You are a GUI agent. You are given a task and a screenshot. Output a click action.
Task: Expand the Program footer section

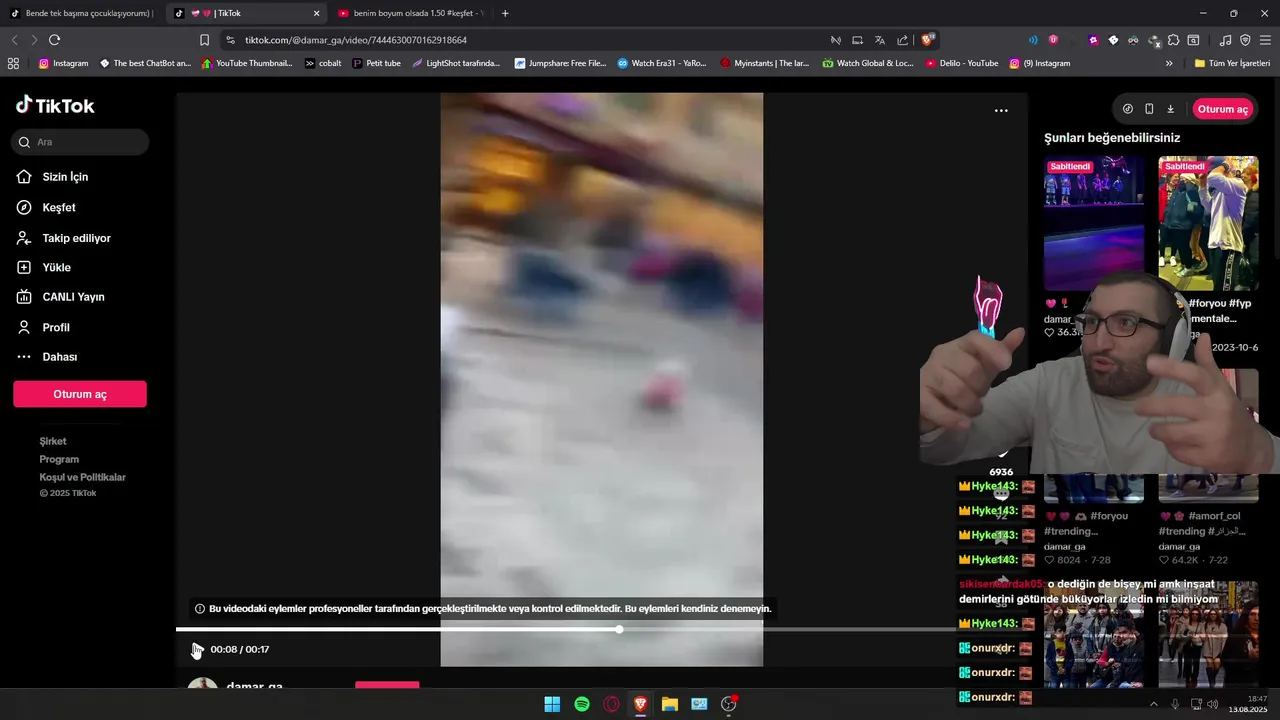(59, 459)
